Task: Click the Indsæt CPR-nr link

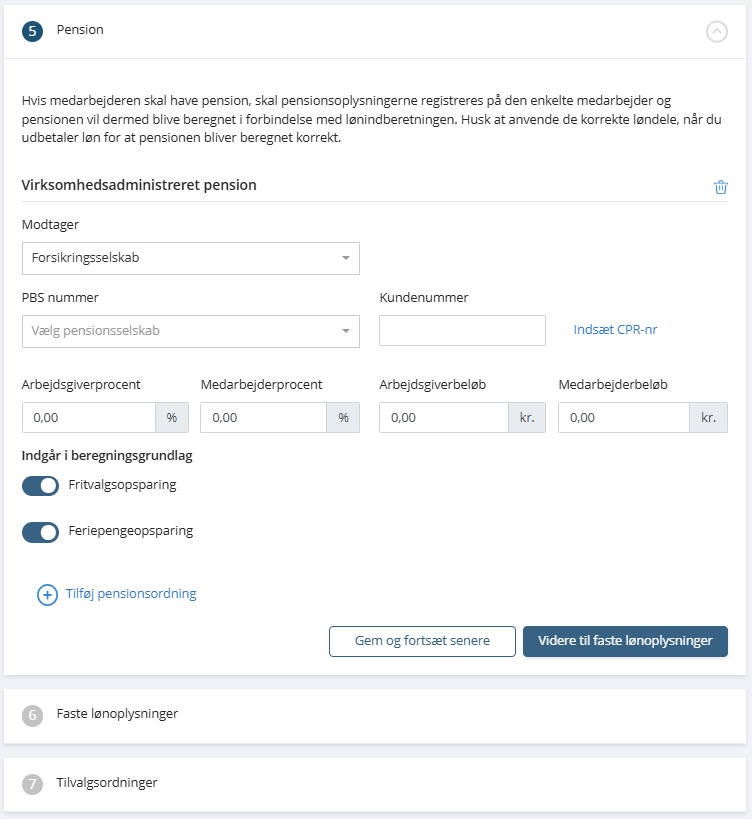Action: [615, 330]
